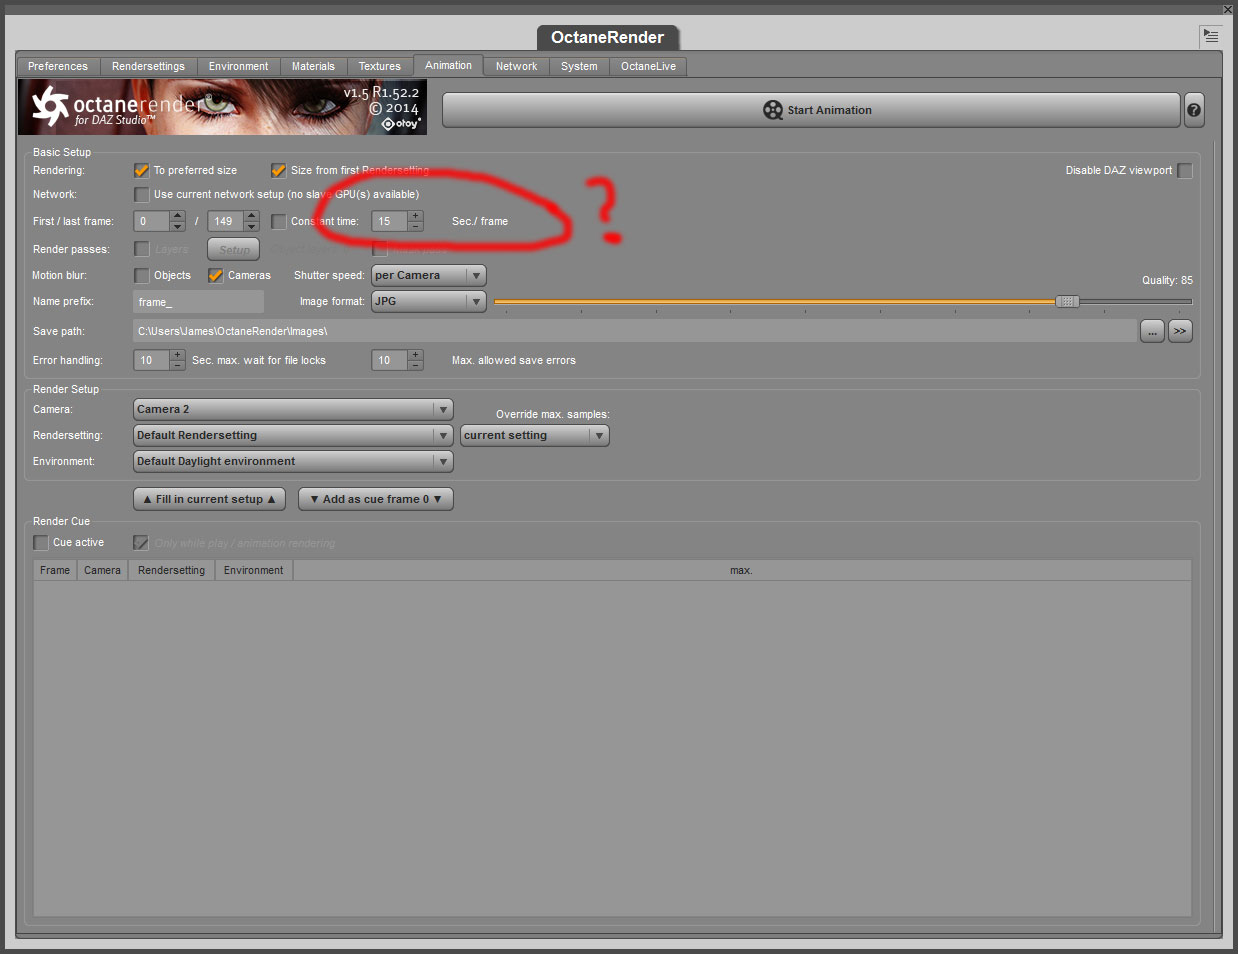Image resolution: width=1238 pixels, height=954 pixels.
Task: Increase seconds per frame with plus
Action: [x=416, y=216]
